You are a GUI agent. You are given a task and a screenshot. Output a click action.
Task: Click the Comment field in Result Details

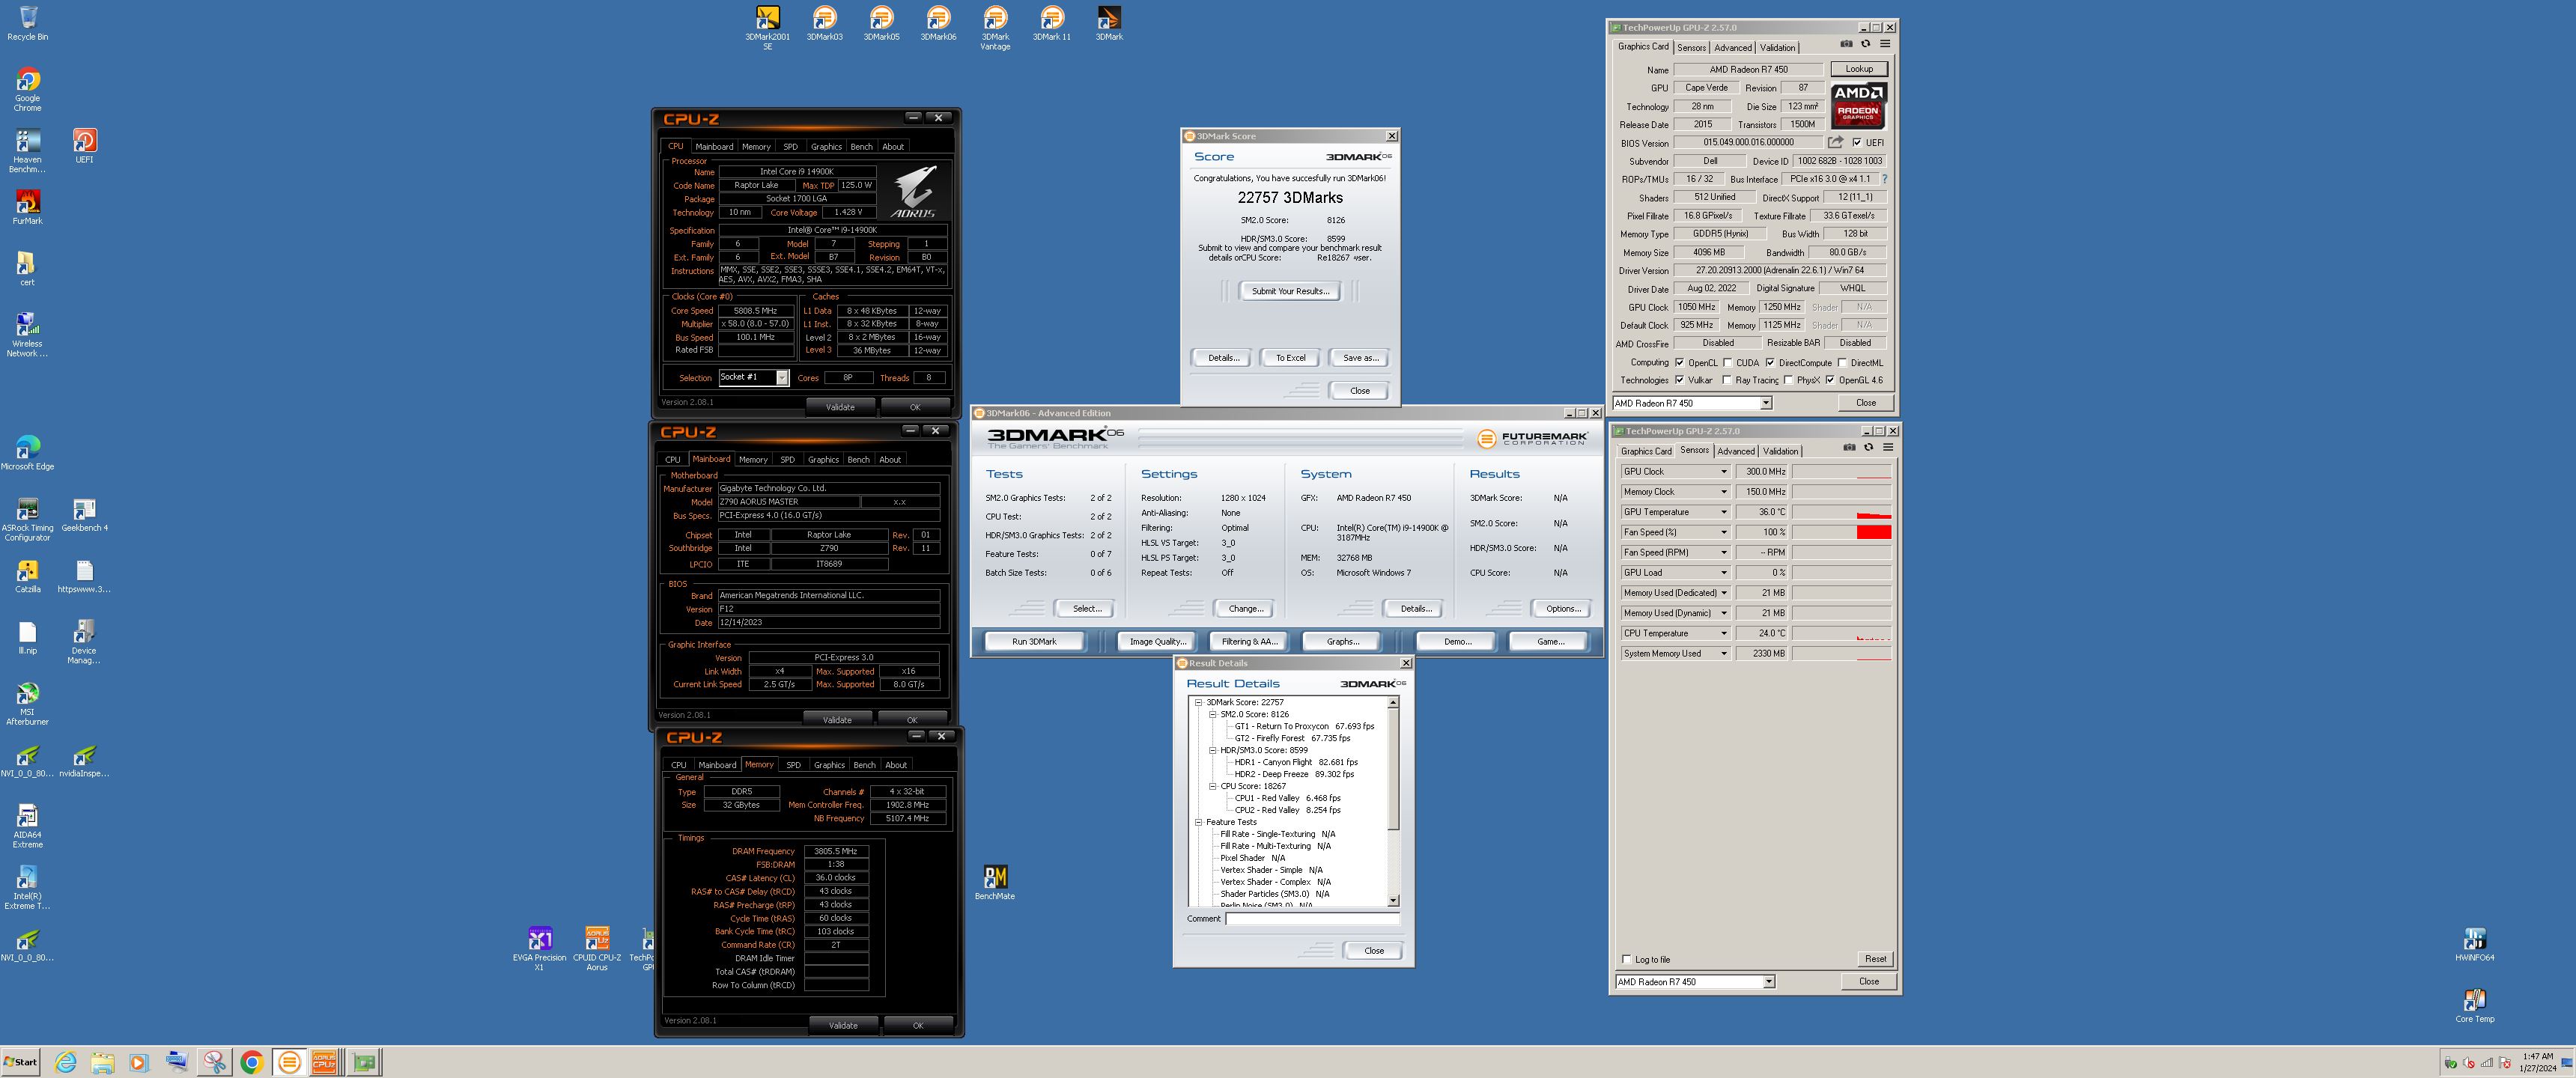[x=1312, y=919]
